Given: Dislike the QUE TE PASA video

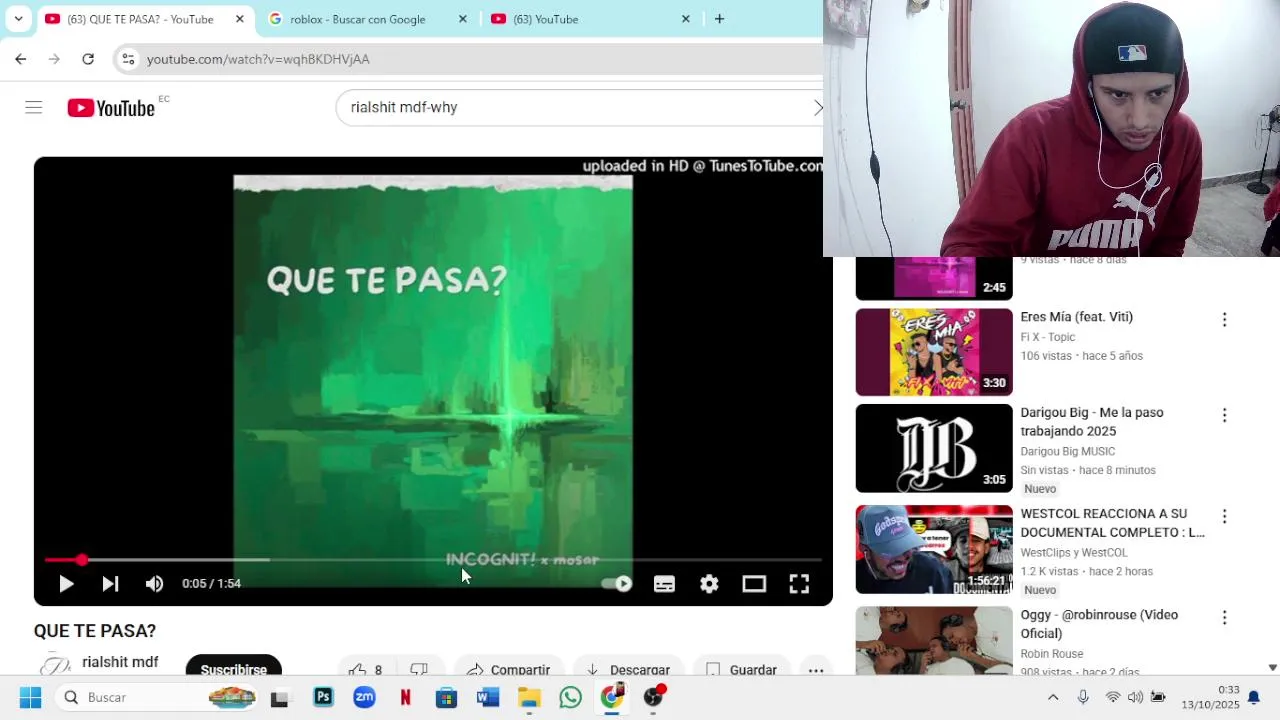Looking at the screenshot, I should point(419,669).
